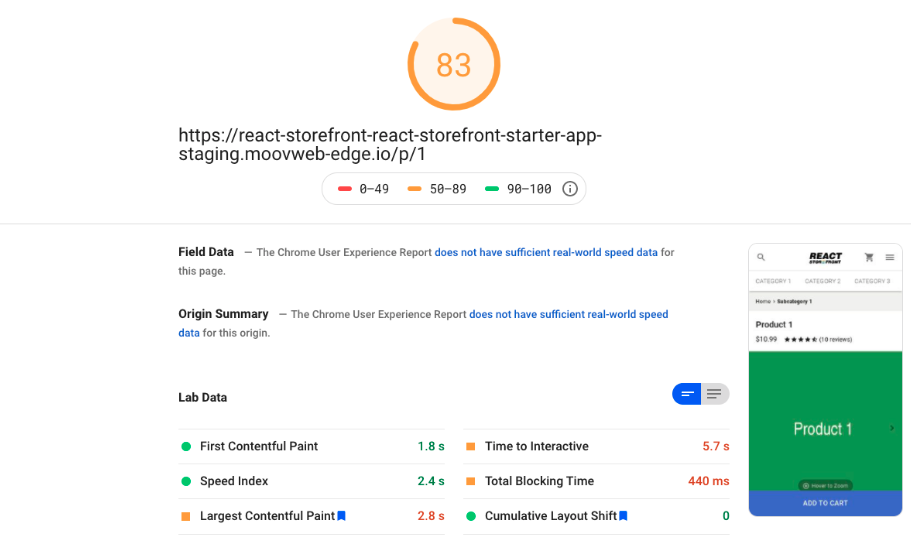The width and height of the screenshot is (911, 551).
Task: Click the 83 performance score gauge
Action: 454,64
